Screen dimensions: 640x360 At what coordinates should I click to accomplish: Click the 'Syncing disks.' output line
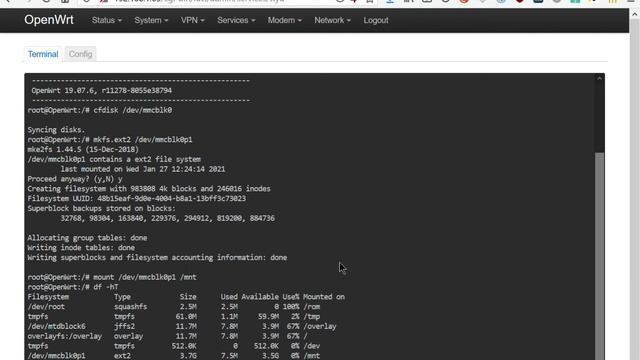click(56, 130)
